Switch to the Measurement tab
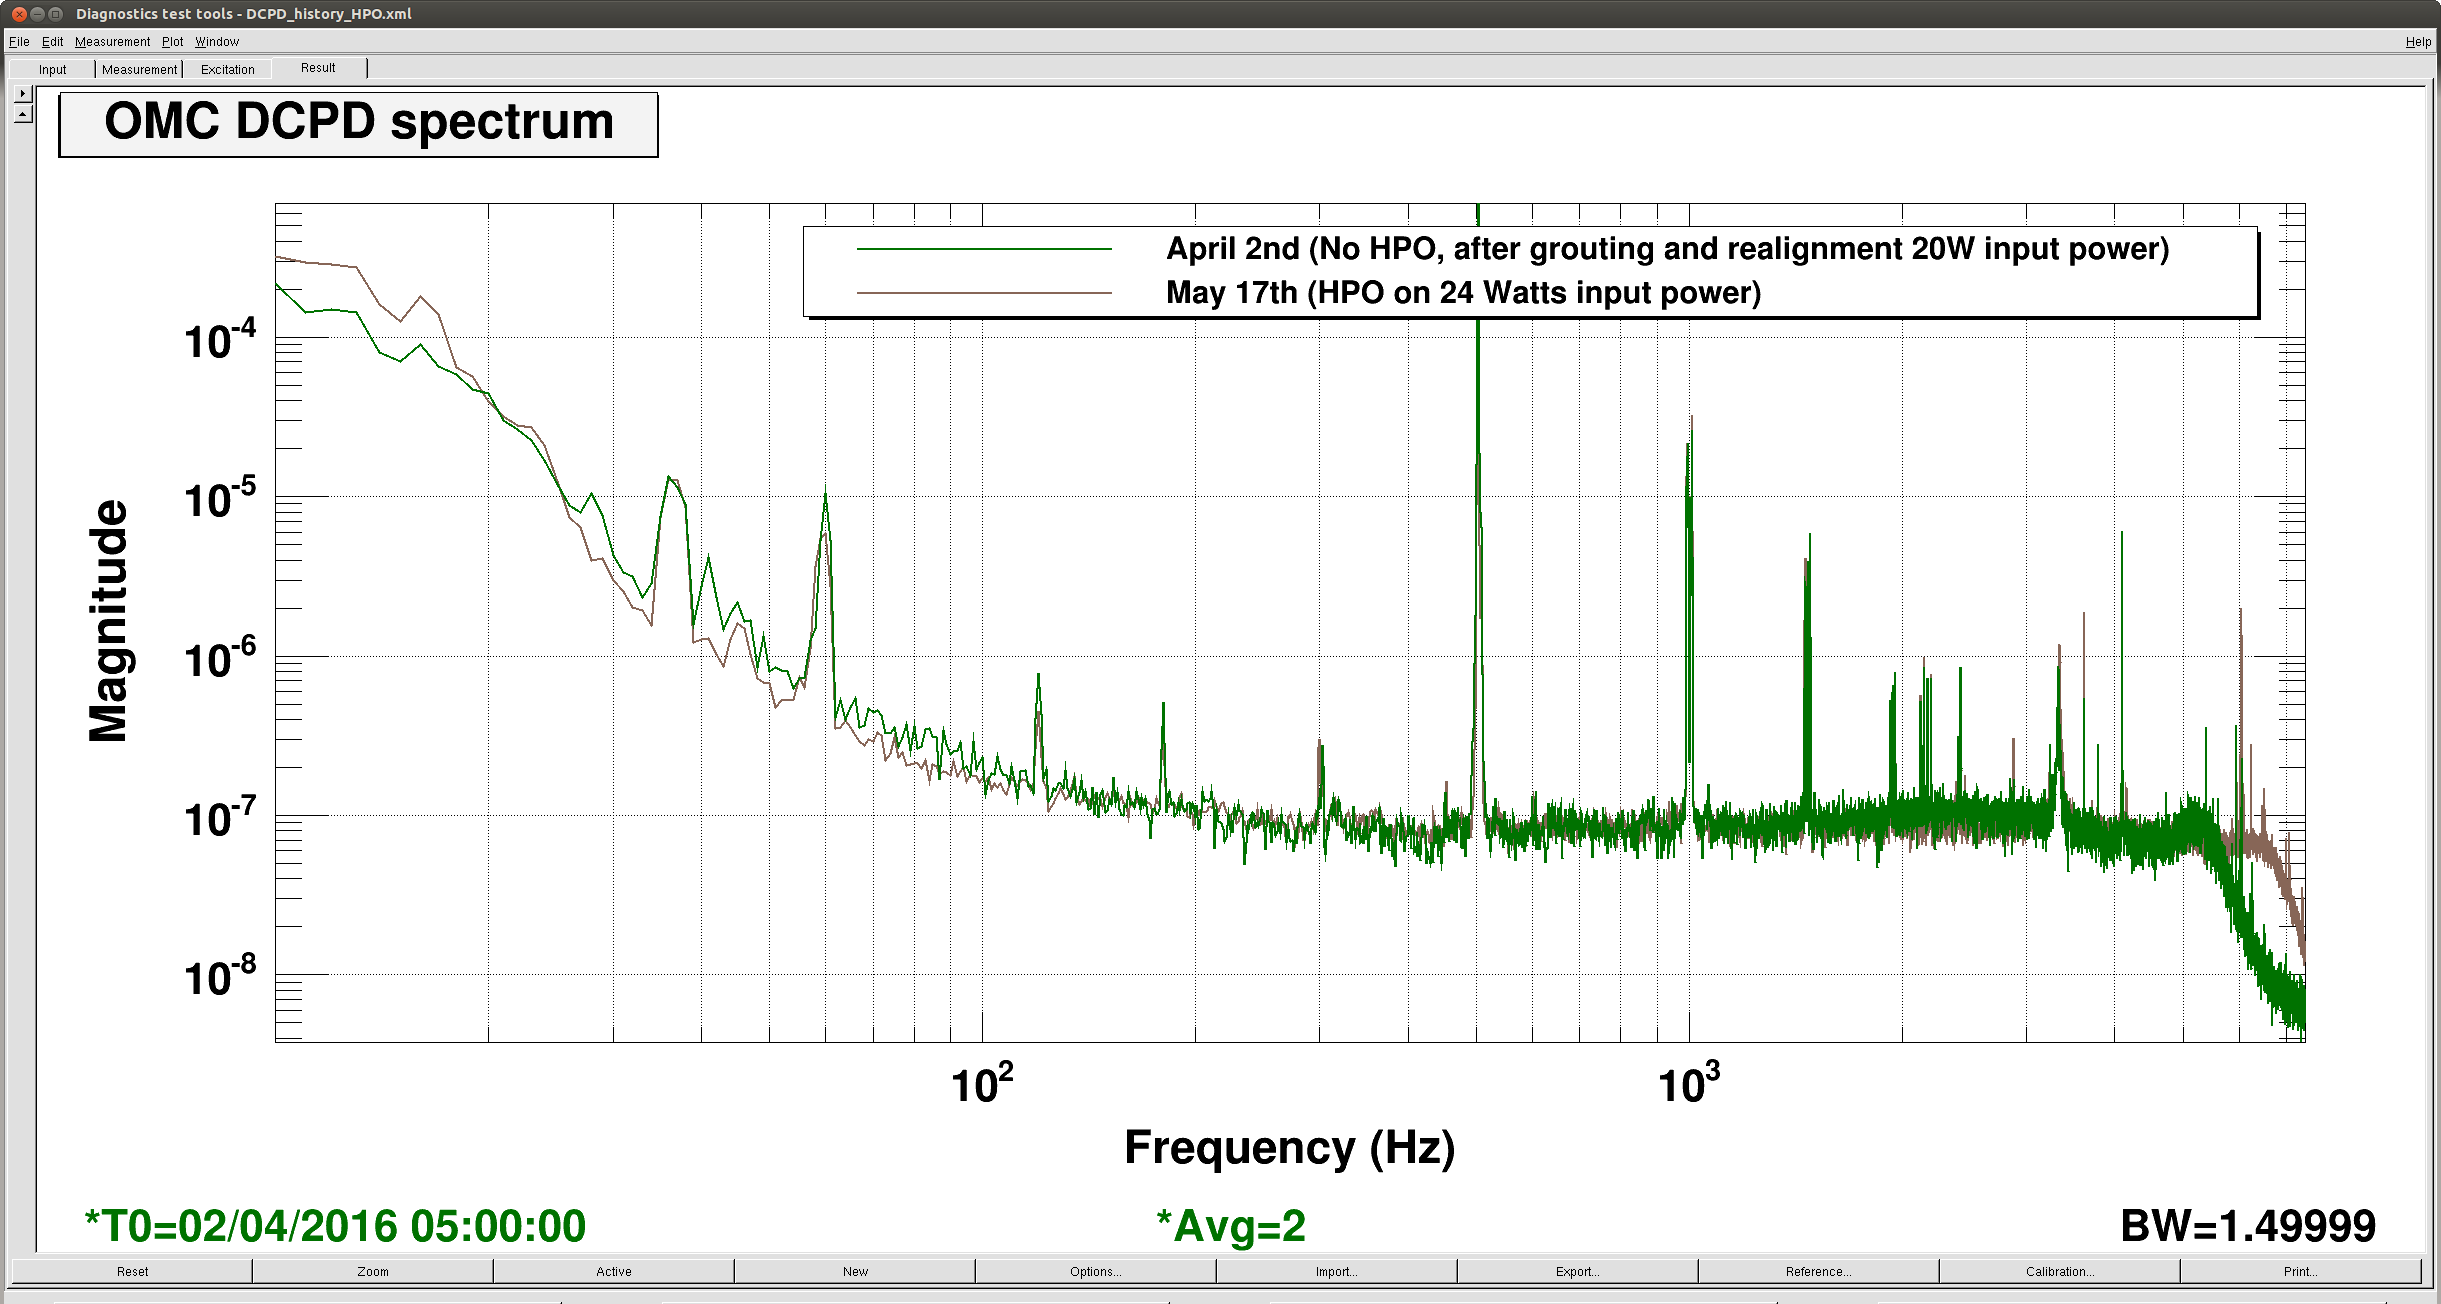Screen dimensions: 2441x1304 tap(139, 69)
